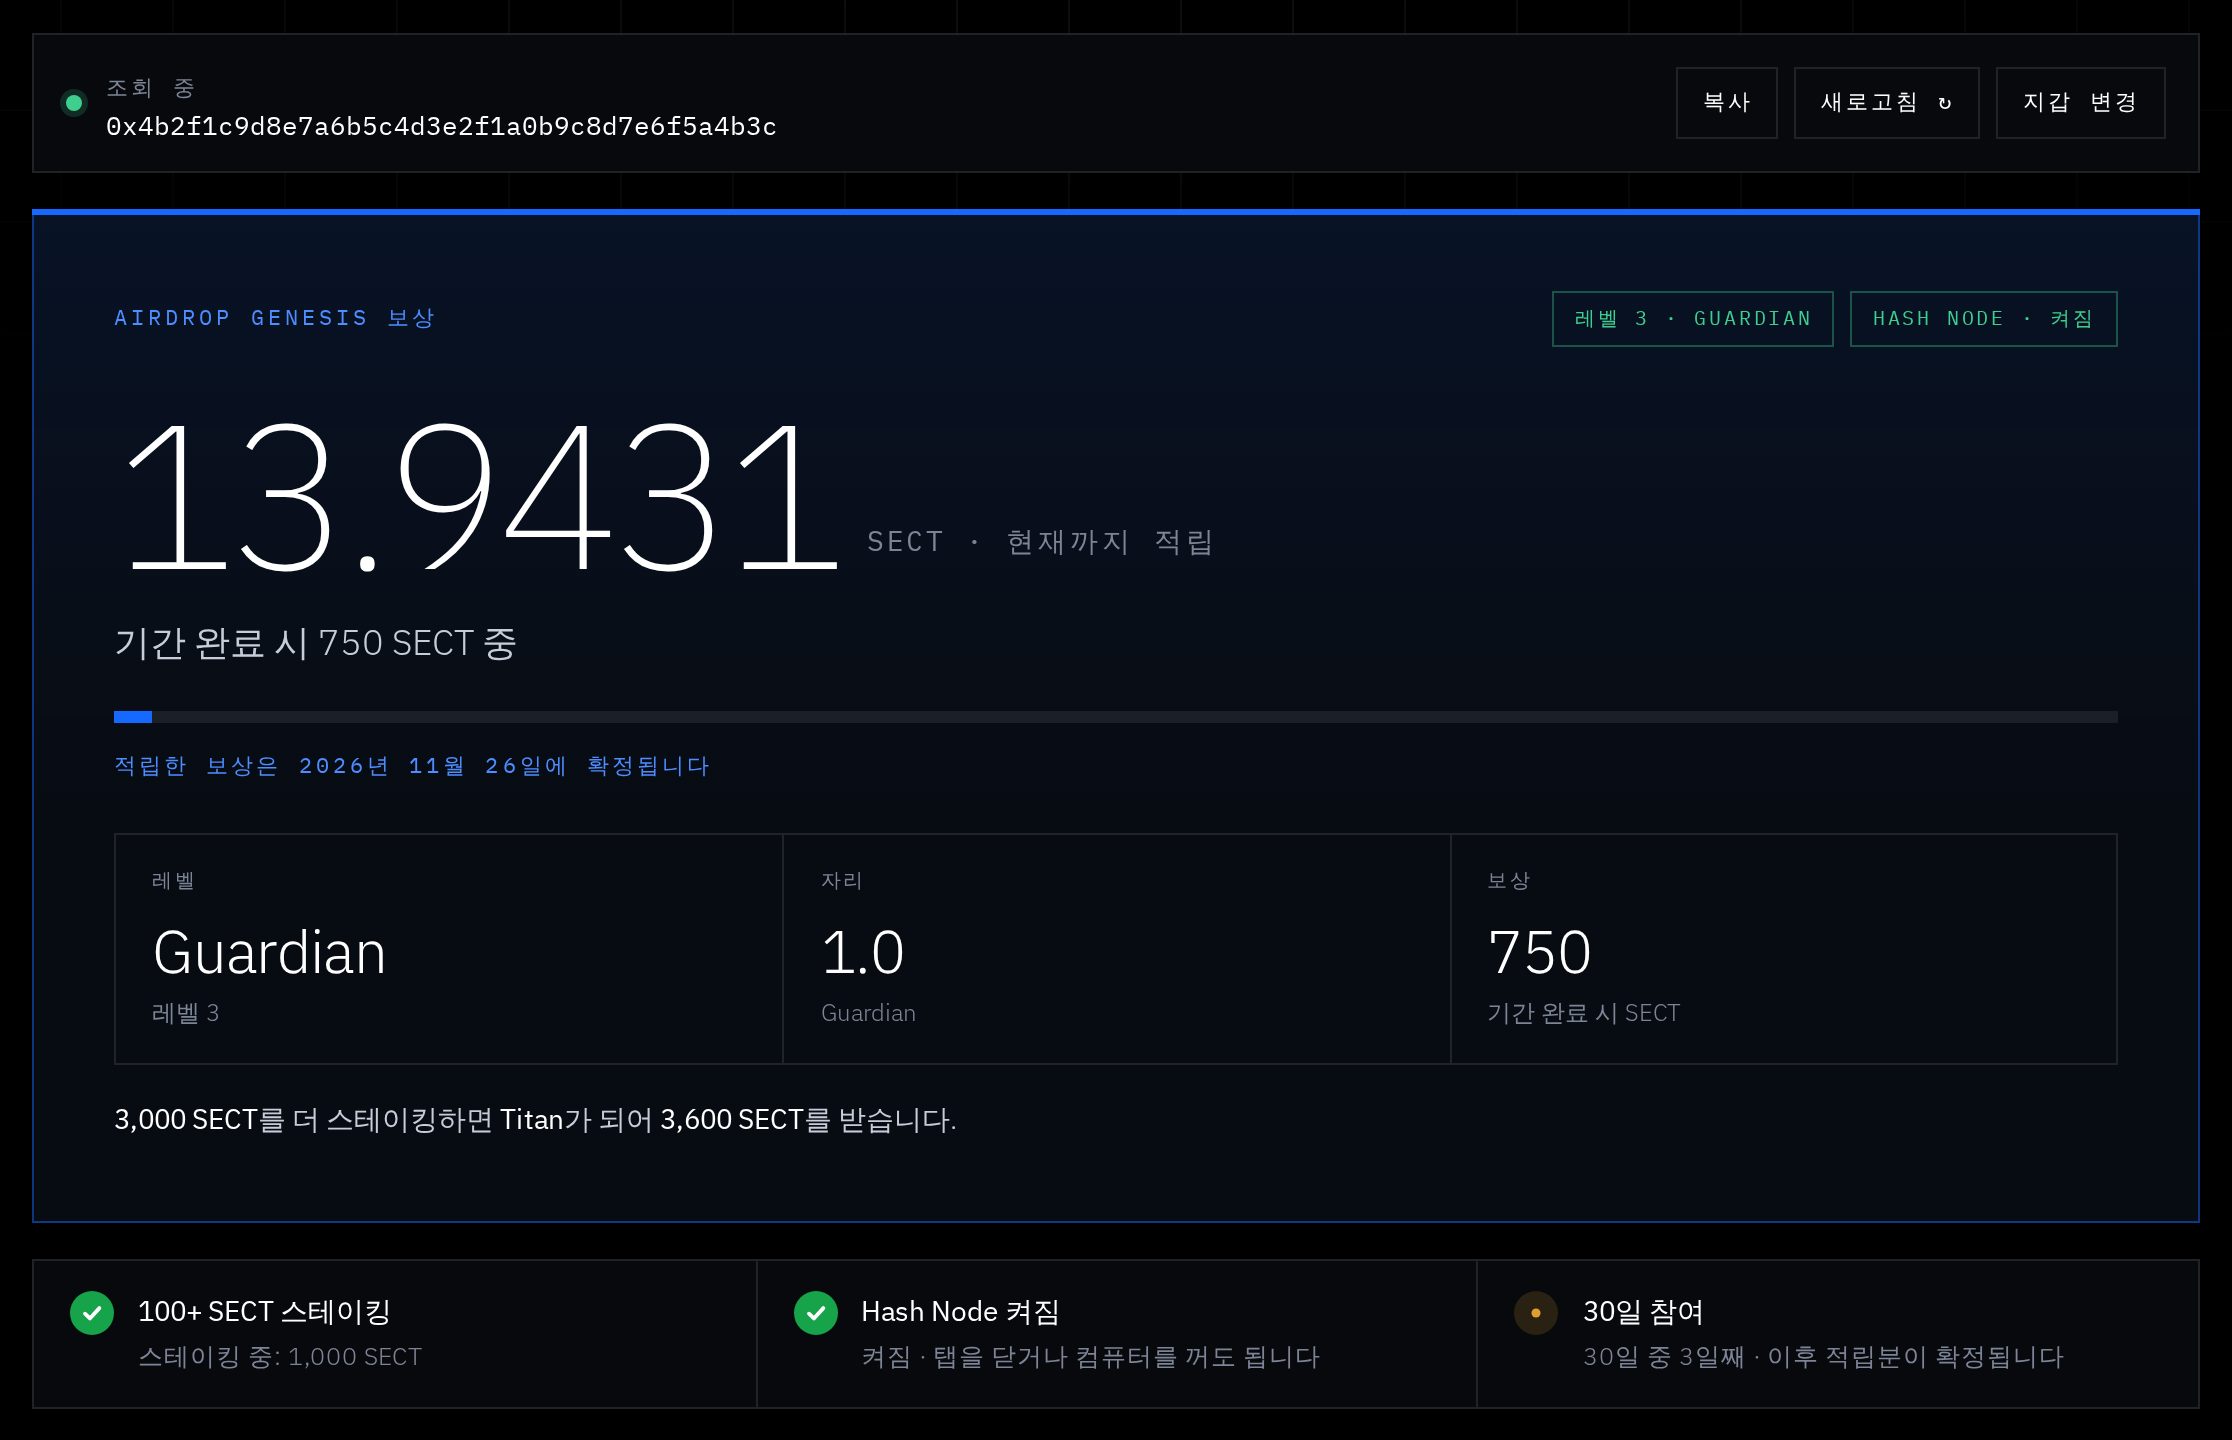Click the SECT · 현재까지 적립 label
2232x1440 pixels.
(1040, 542)
